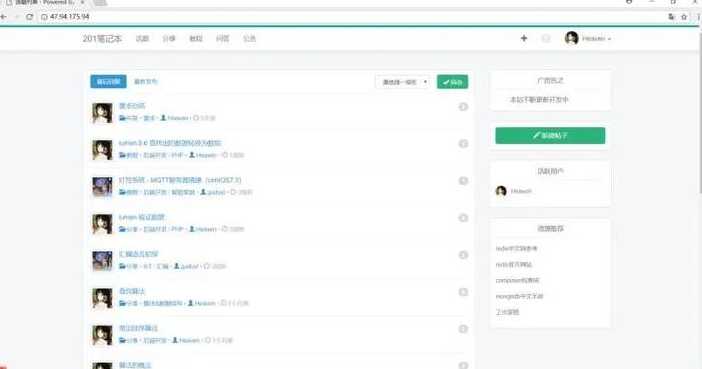Expand the Heaven username dropdown in navbar
The height and width of the screenshot is (369, 702).
[596, 39]
